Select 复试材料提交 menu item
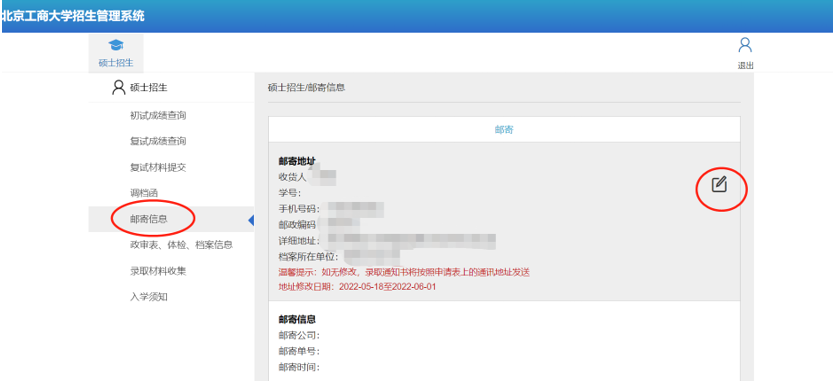 pyautogui.click(x=158, y=167)
